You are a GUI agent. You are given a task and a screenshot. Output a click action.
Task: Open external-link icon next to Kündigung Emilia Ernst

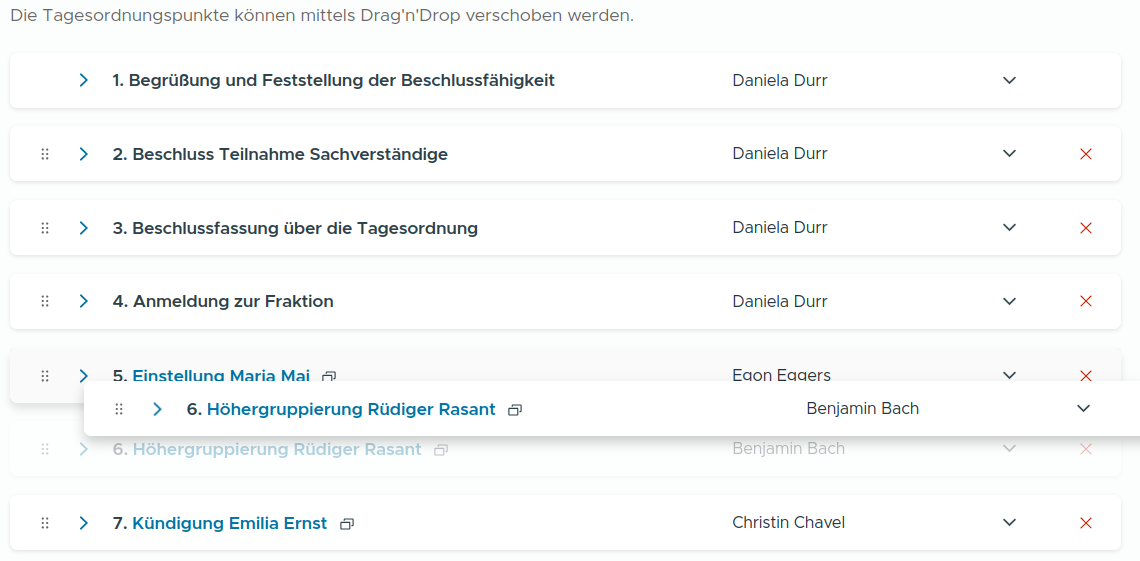click(x=347, y=524)
